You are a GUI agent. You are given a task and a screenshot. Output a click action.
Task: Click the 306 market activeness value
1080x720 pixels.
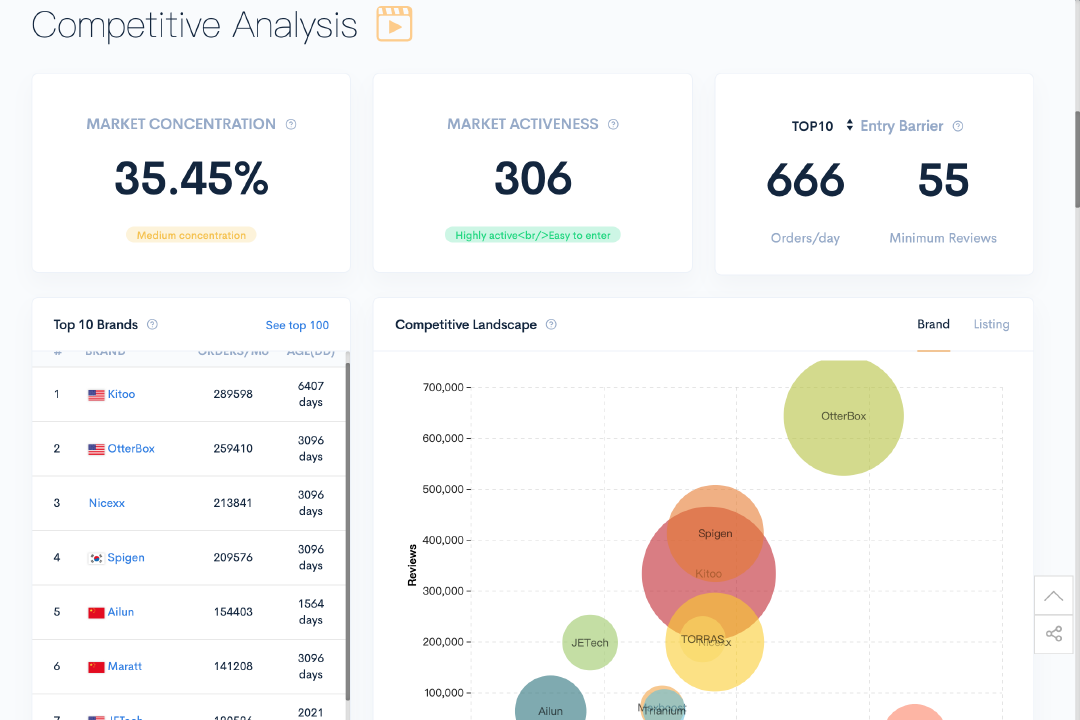(533, 178)
